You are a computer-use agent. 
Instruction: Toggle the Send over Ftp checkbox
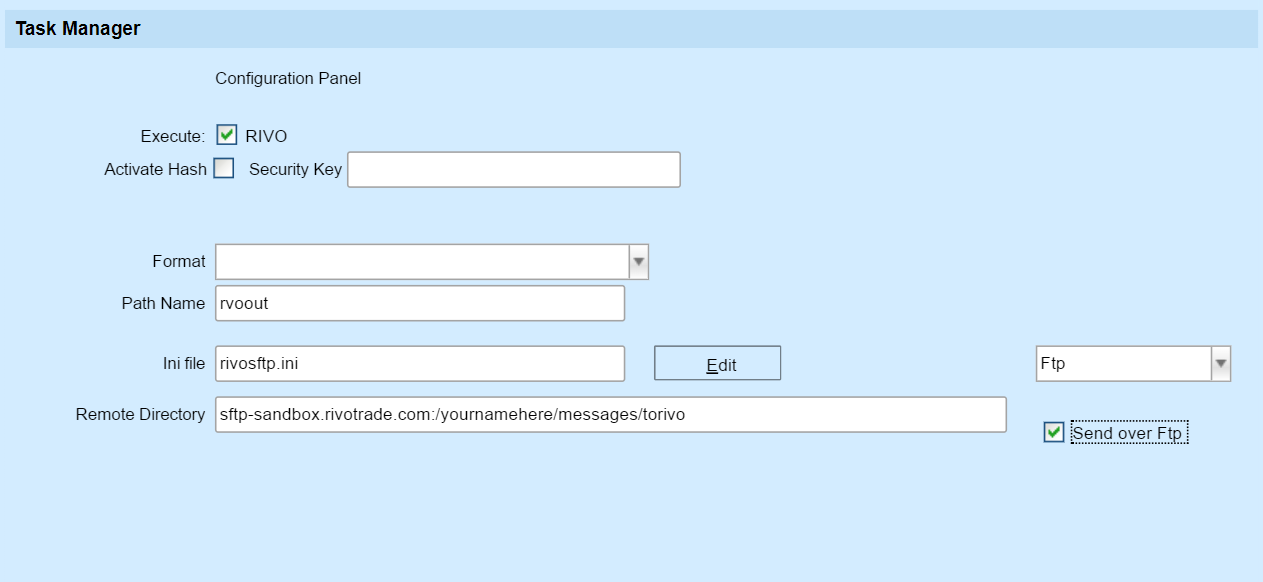pyautogui.click(x=1053, y=432)
